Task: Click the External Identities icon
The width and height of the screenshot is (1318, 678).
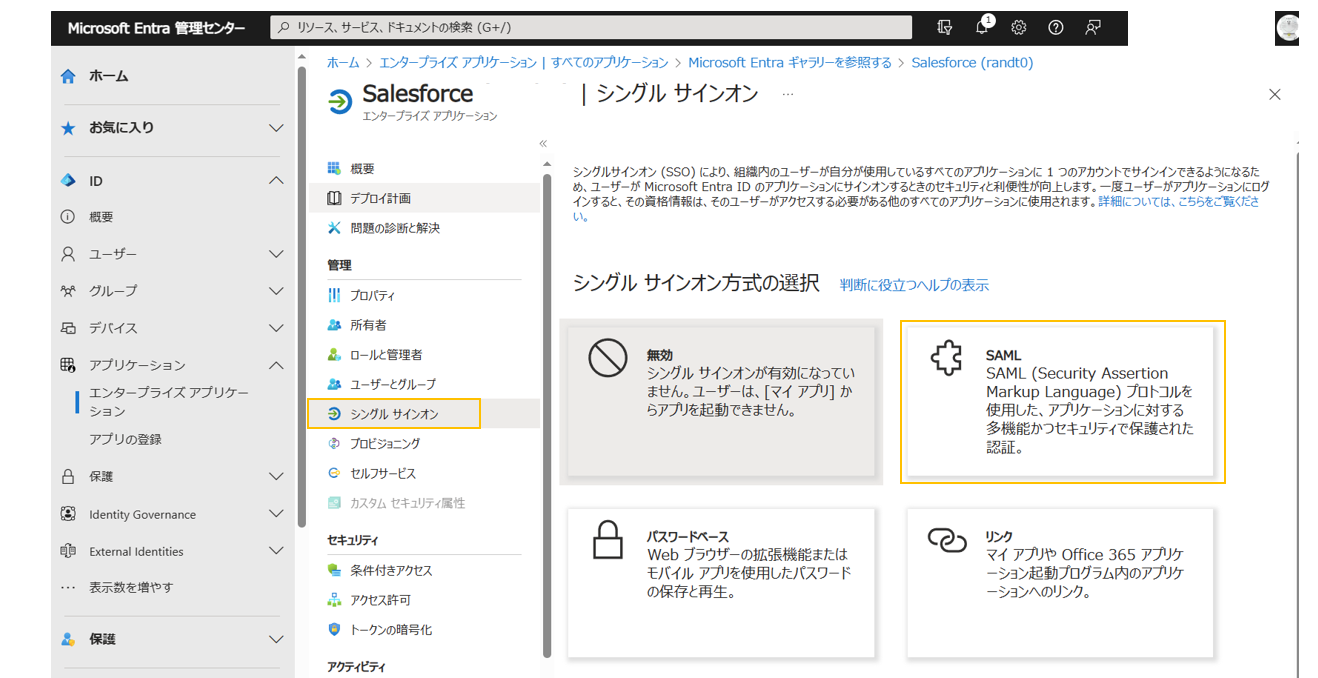Action: [x=68, y=551]
